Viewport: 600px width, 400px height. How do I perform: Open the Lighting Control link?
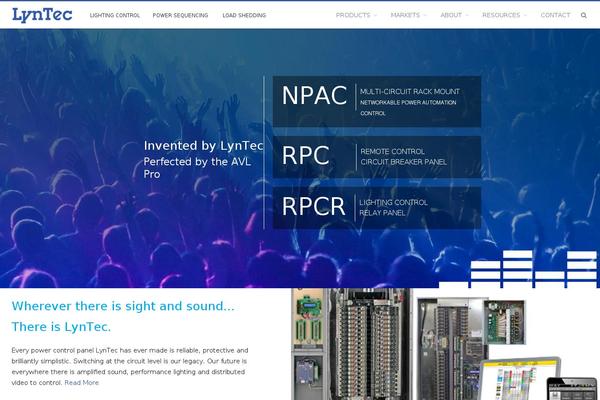tap(115, 15)
